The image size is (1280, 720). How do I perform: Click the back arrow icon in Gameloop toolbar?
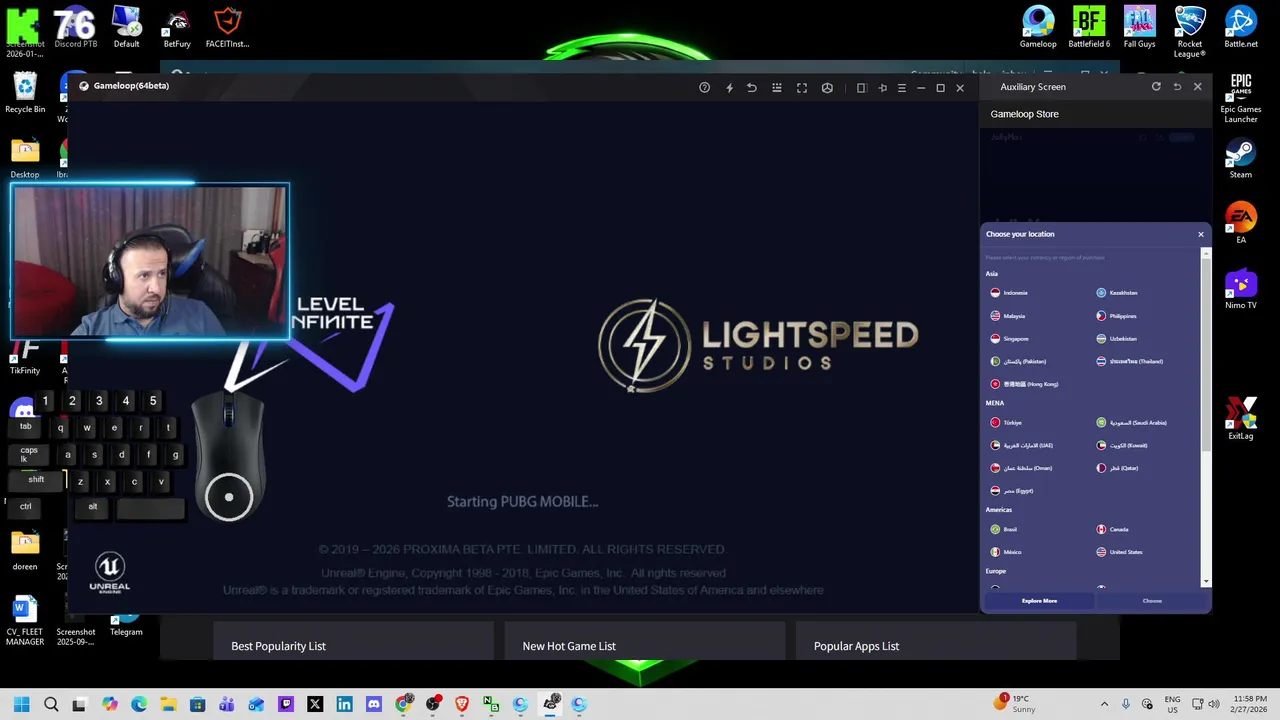click(x=752, y=88)
